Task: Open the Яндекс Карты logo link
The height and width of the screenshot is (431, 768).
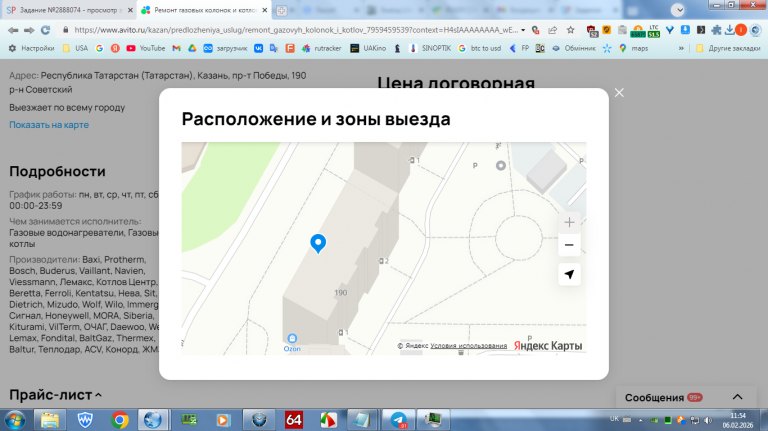Action: (x=548, y=346)
